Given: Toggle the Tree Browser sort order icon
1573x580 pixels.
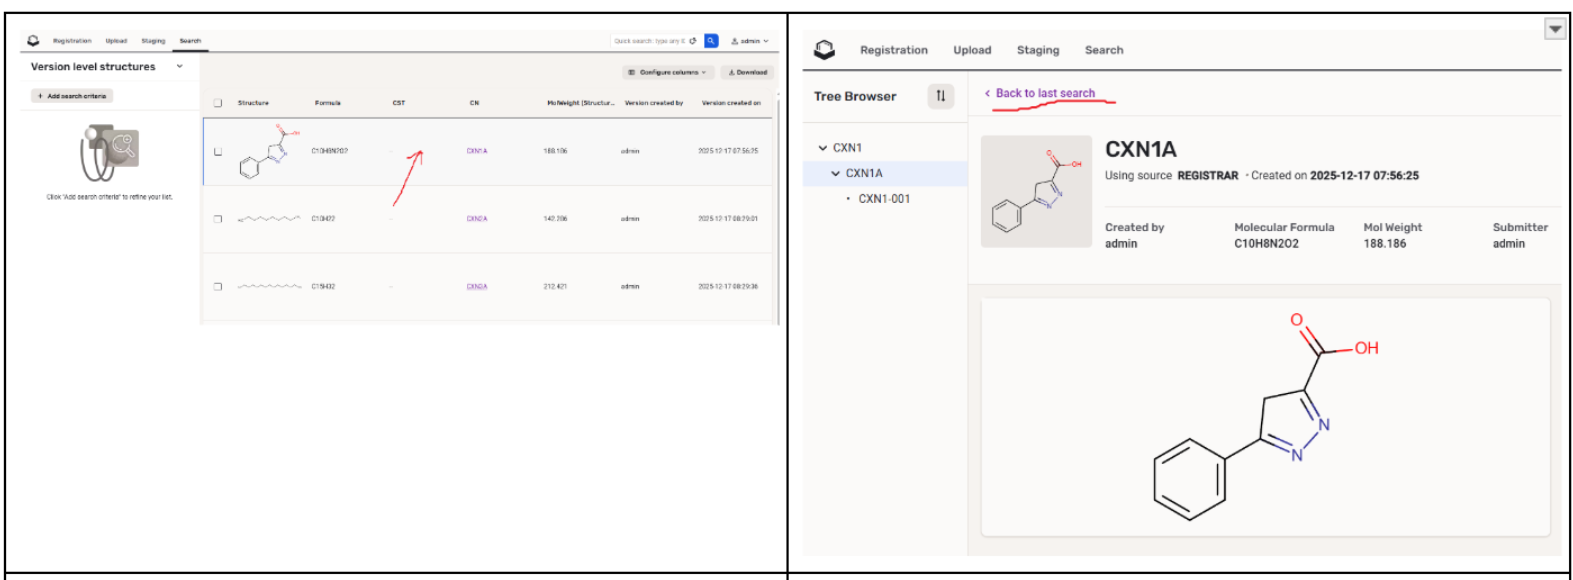Looking at the screenshot, I should [x=940, y=96].
